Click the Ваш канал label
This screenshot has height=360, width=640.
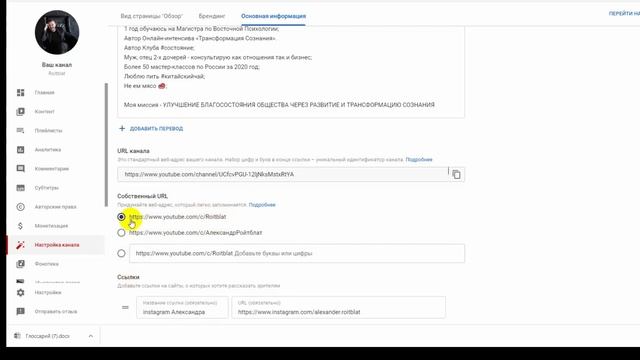(57, 65)
